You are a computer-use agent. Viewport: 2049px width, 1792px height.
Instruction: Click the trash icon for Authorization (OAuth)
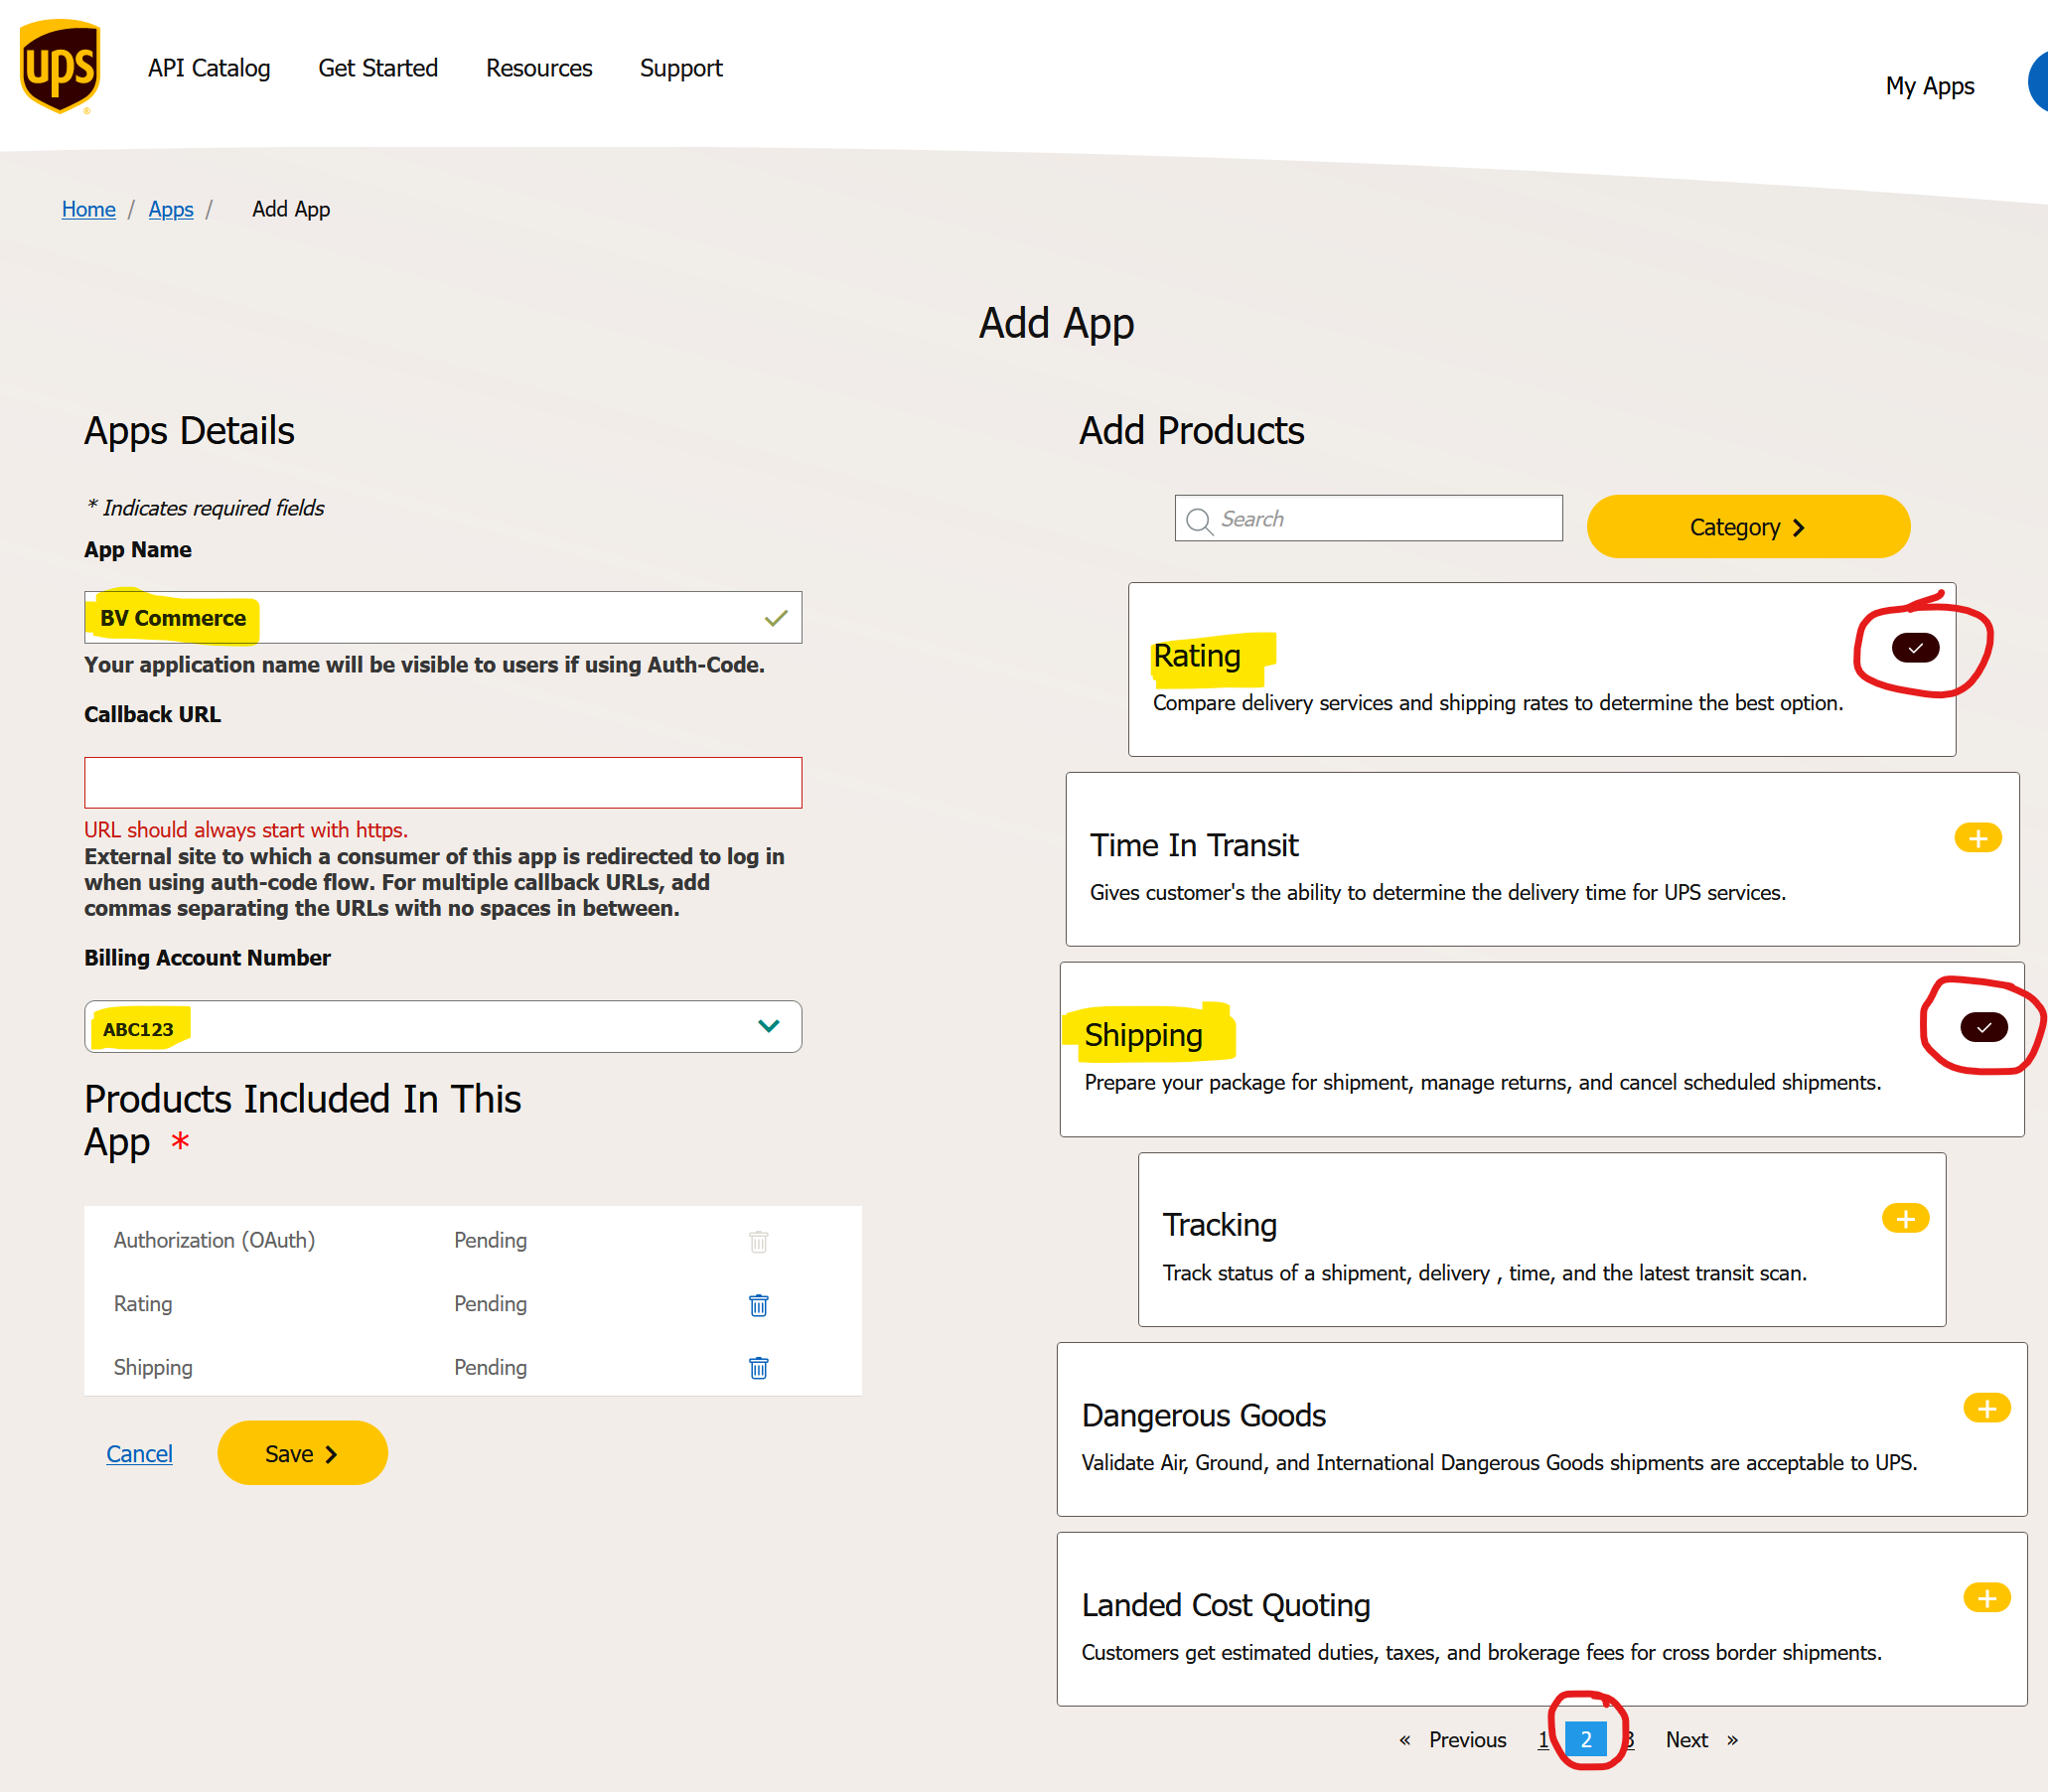(759, 1241)
